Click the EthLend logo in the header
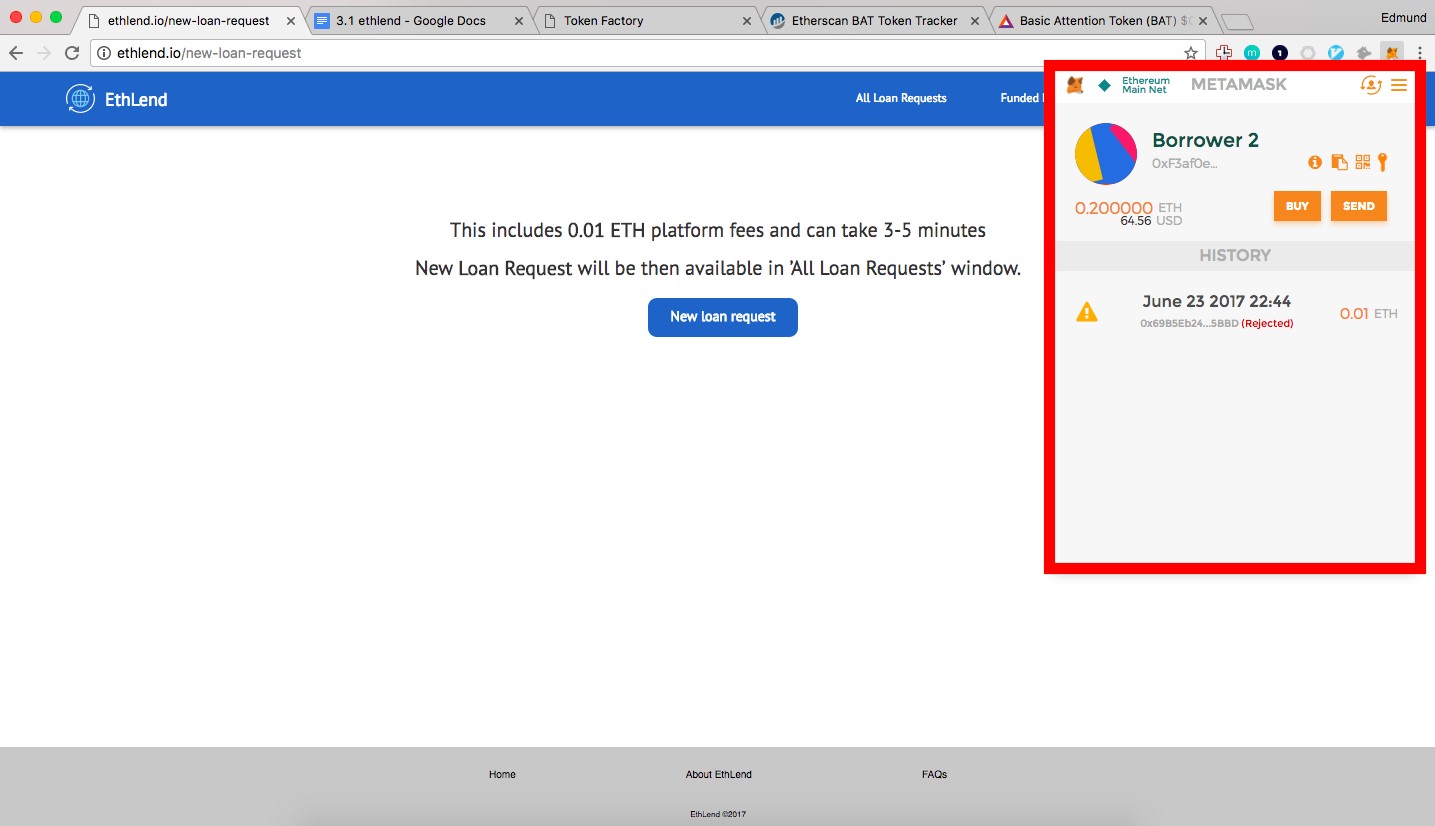1435x826 pixels. 117,99
